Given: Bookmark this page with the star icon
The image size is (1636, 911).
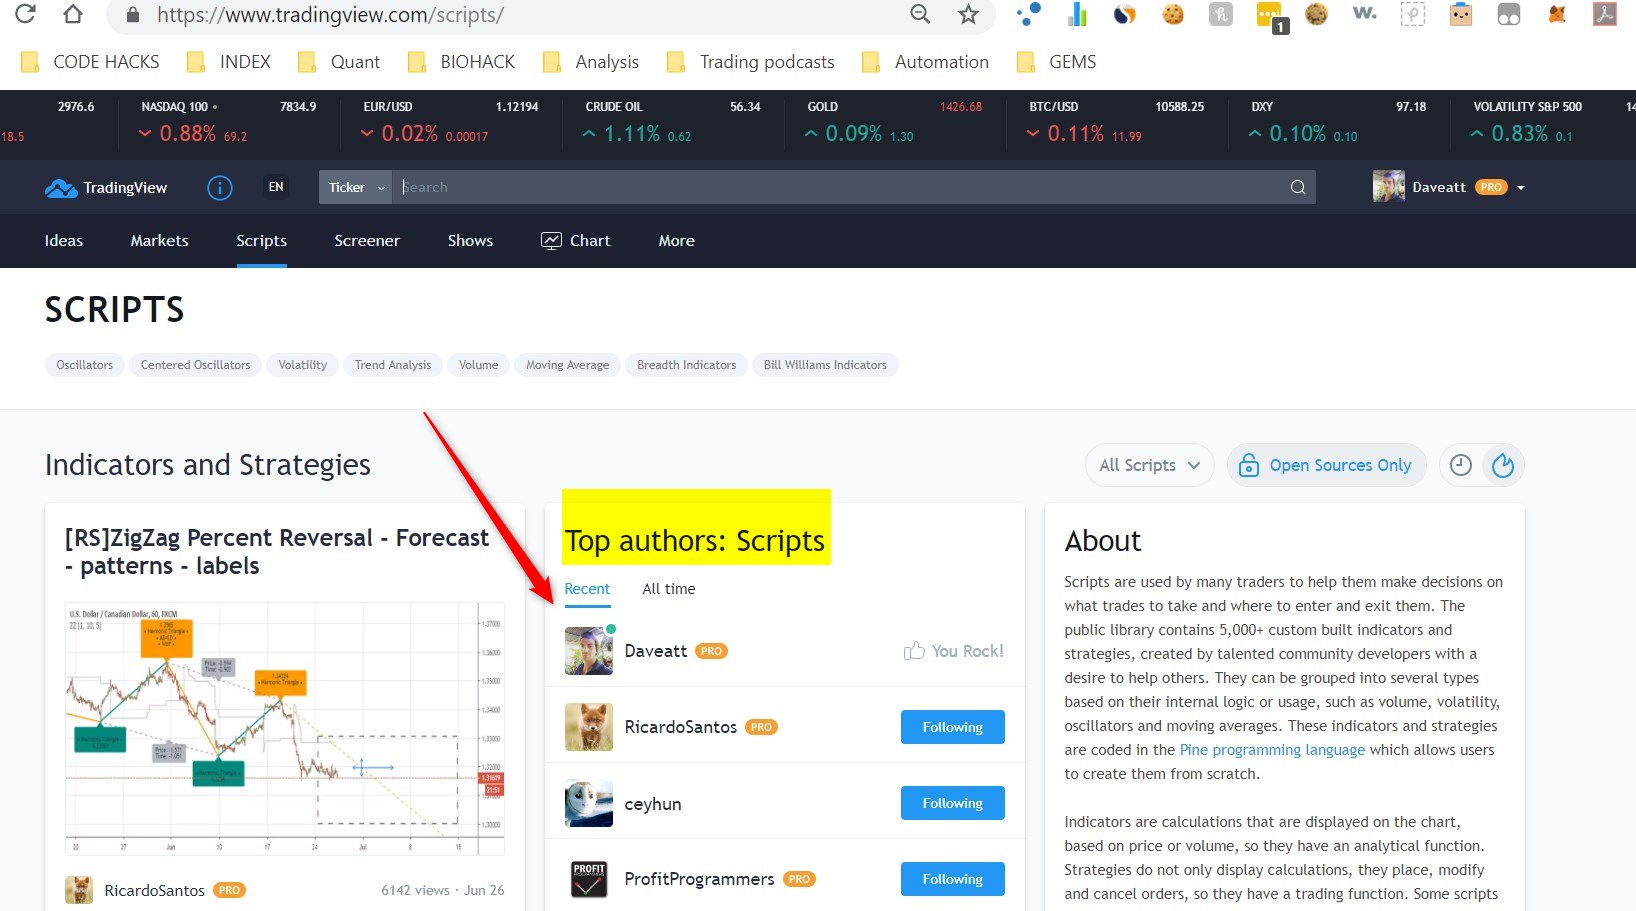Looking at the screenshot, I should [x=968, y=14].
